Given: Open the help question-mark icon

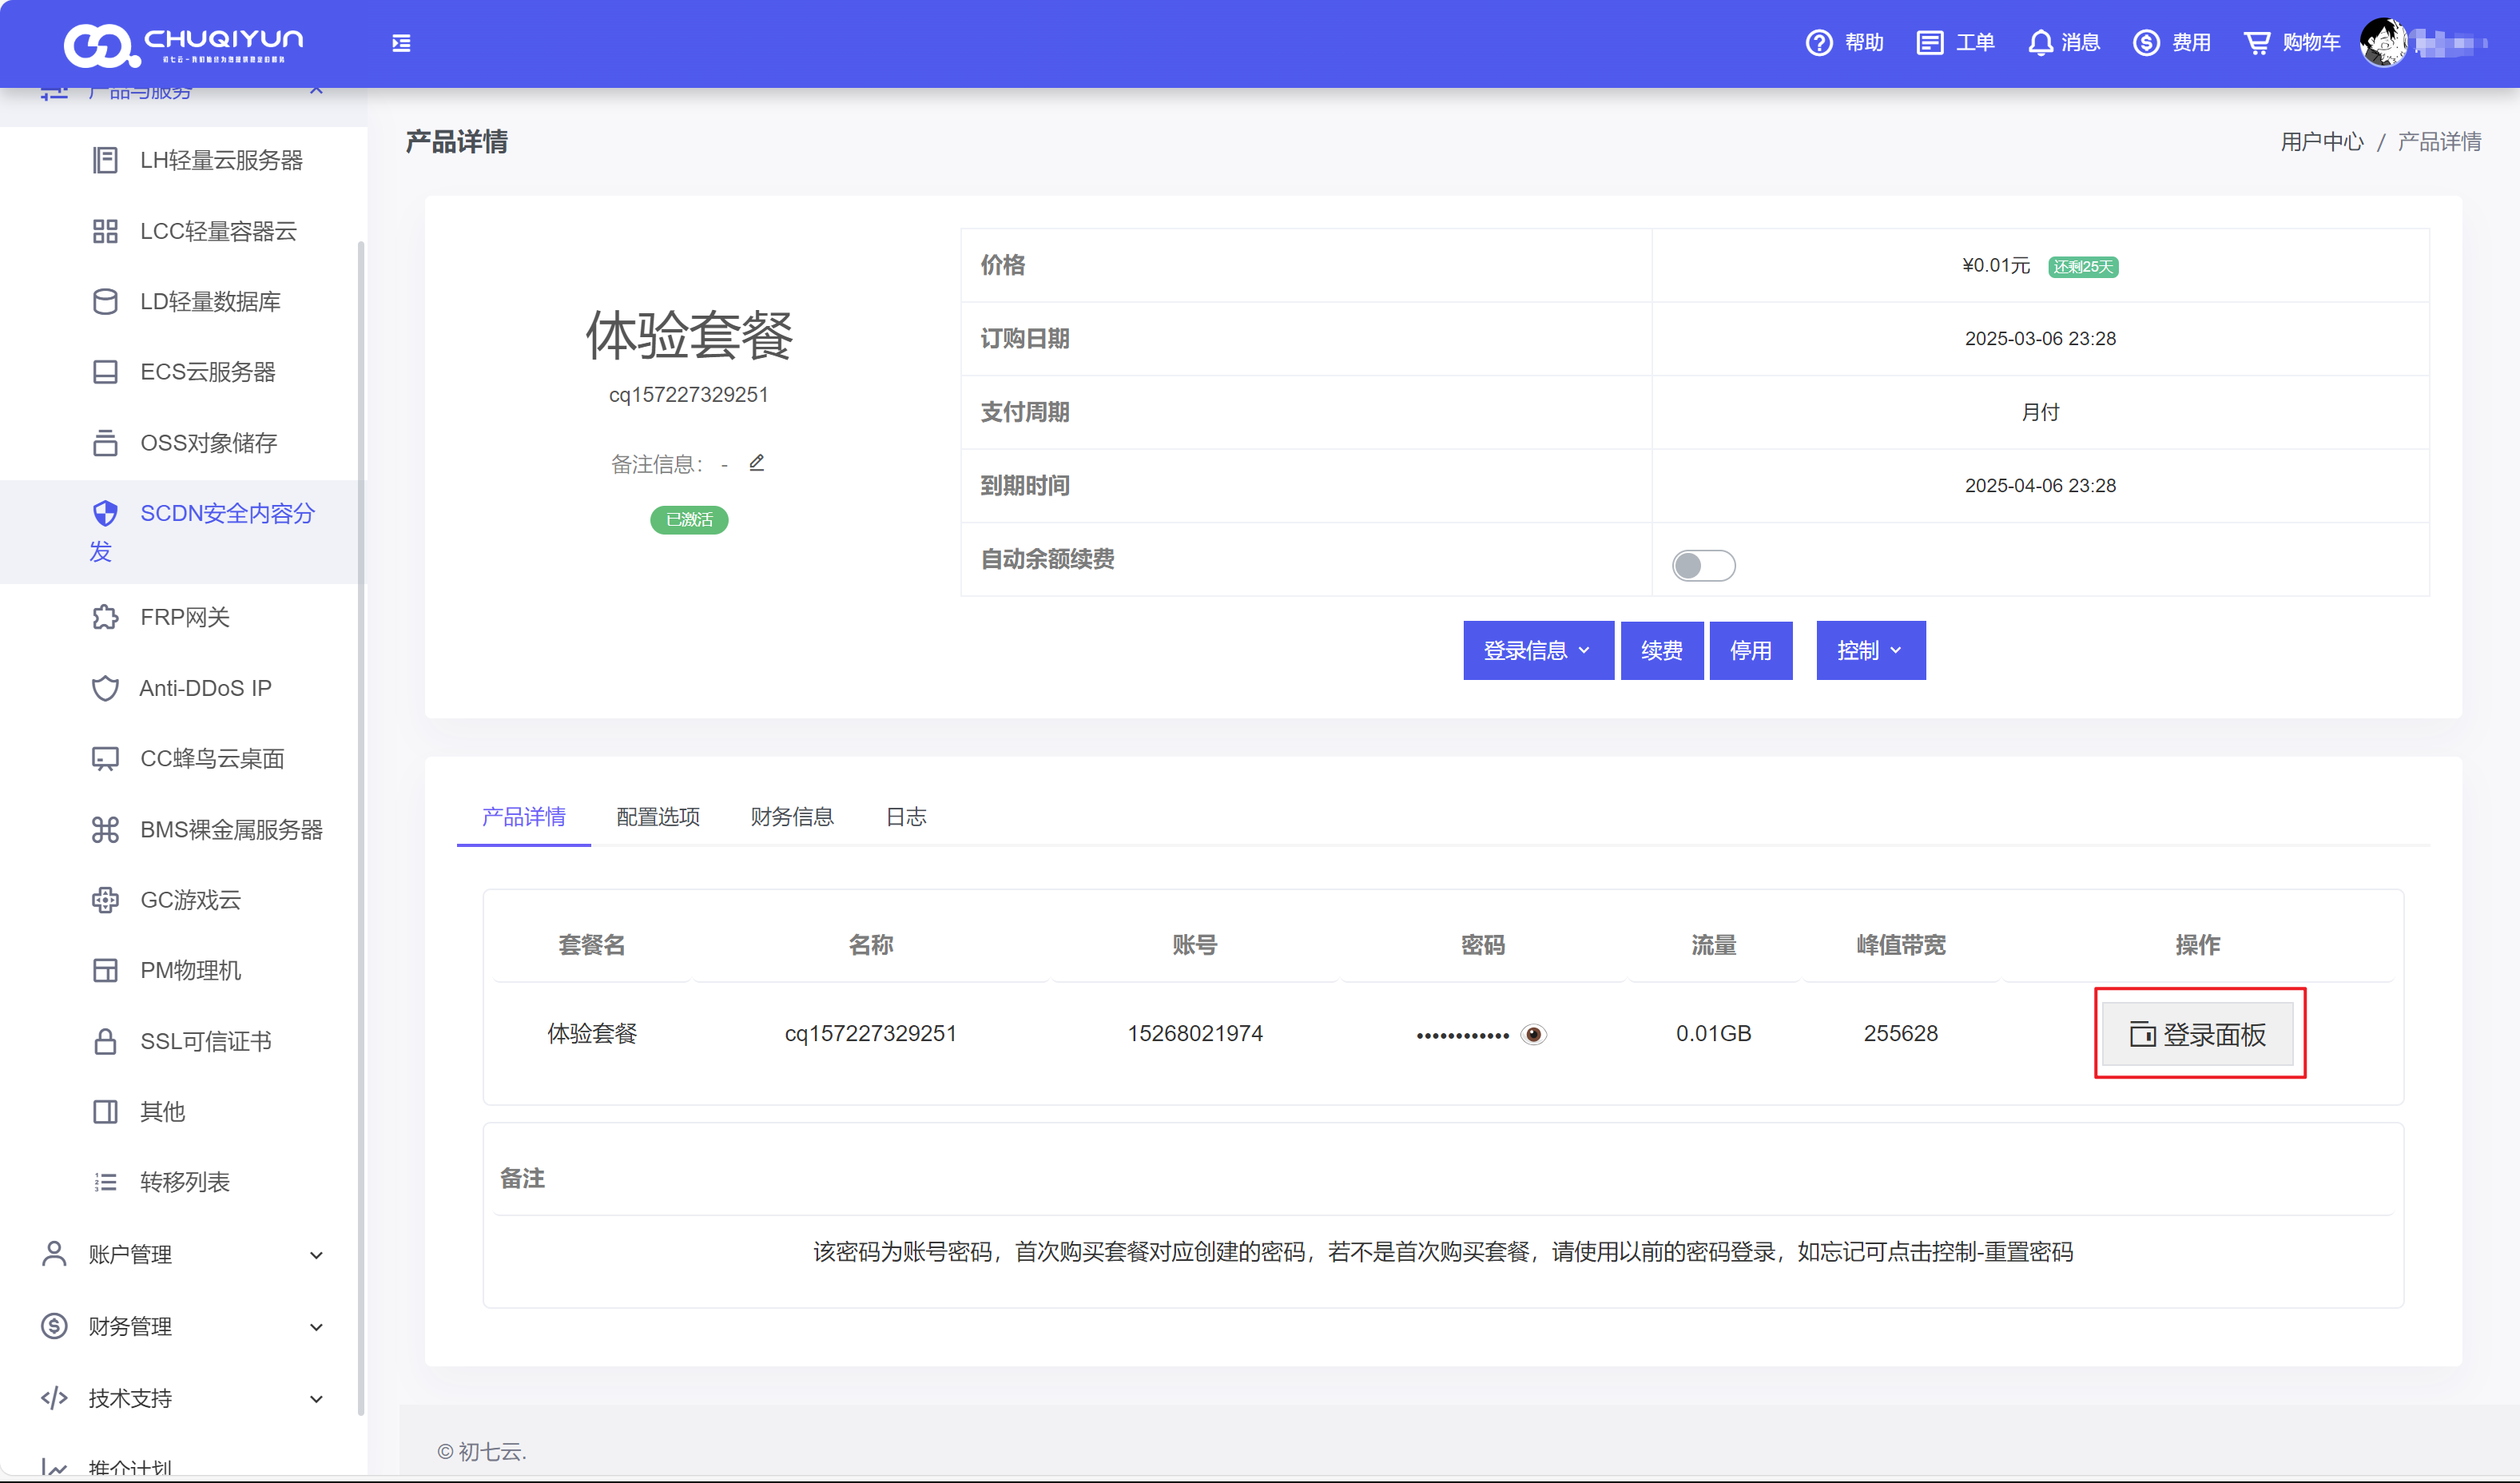Looking at the screenshot, I should (x=1818, y=43).
